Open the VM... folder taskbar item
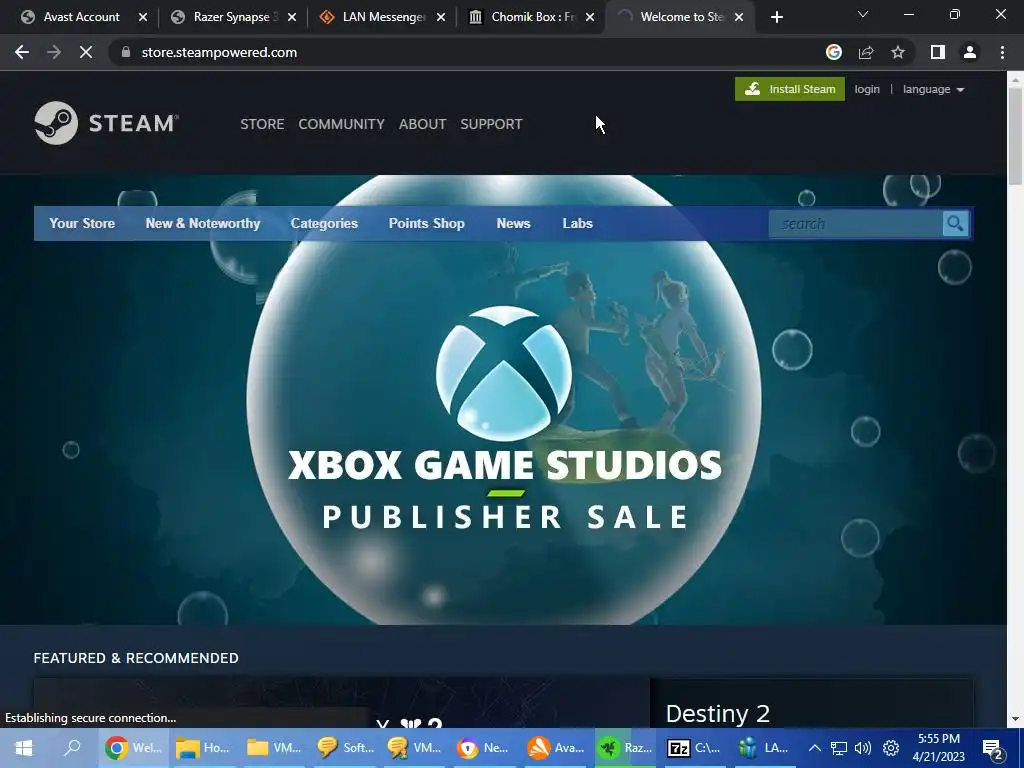1024x768 pixels. pyautogui.click(x=274, y=748)
